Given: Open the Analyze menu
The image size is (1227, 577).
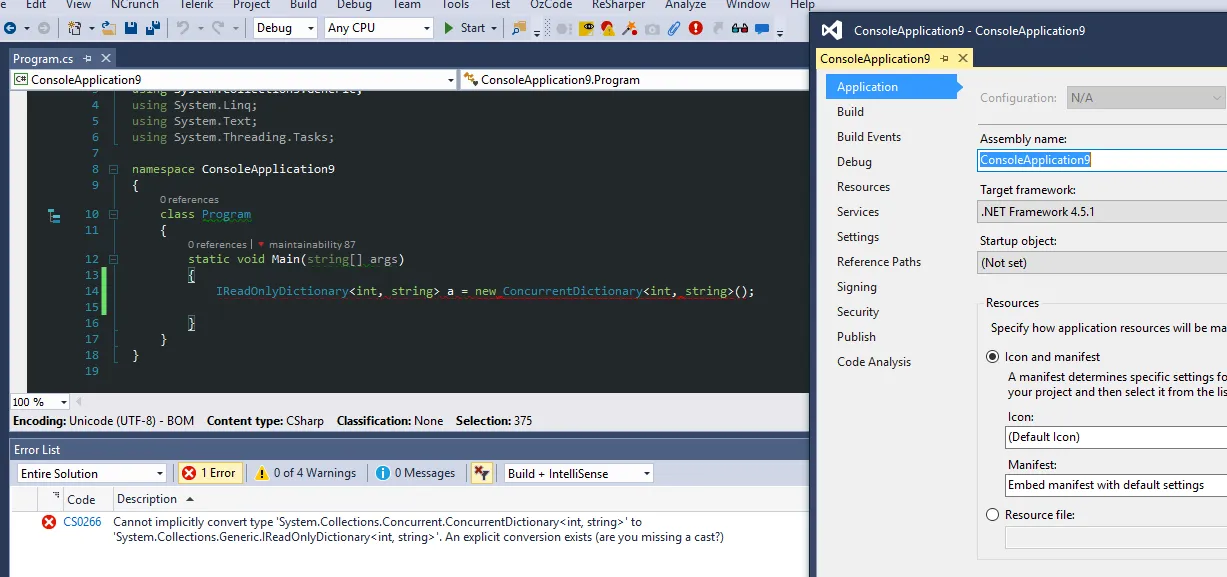Looking at the screenshot, I should 685,5.
